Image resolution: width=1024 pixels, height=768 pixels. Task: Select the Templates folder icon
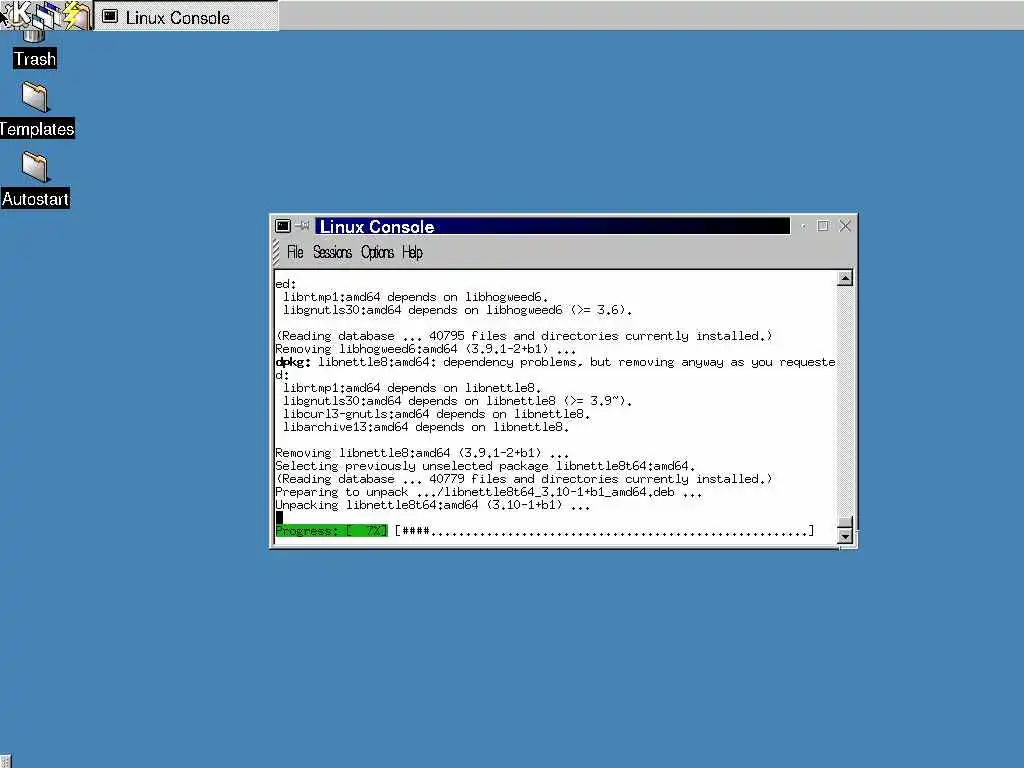point(36,110)
